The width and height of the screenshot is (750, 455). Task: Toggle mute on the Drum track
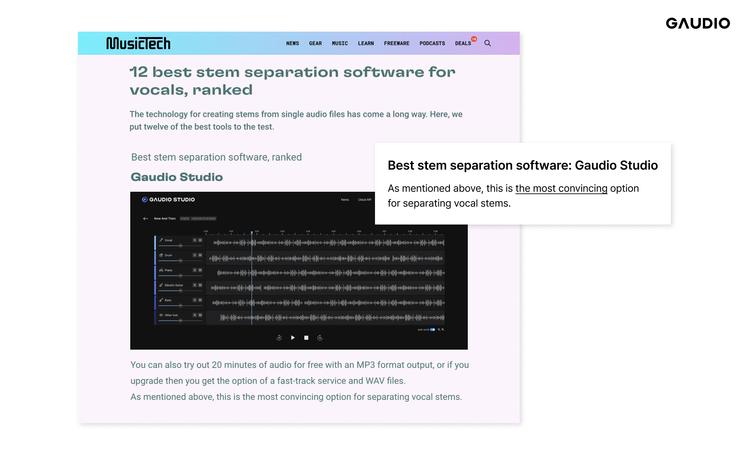click(193, 256)
